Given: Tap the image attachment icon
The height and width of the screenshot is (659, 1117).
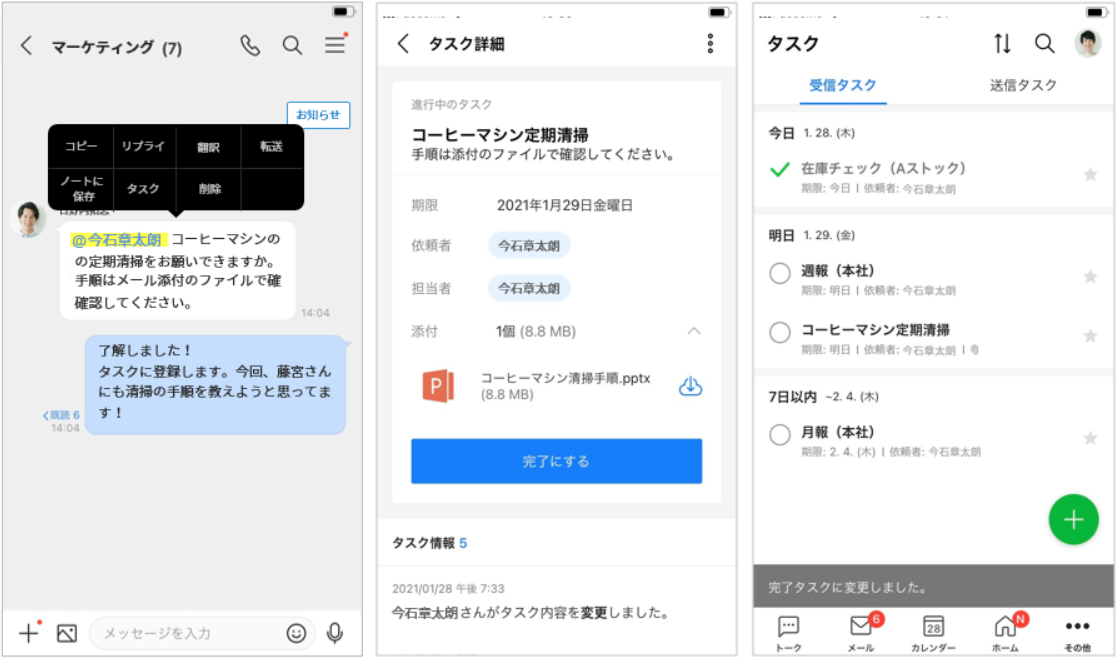Looking at the screenshot, I should 67,633.
